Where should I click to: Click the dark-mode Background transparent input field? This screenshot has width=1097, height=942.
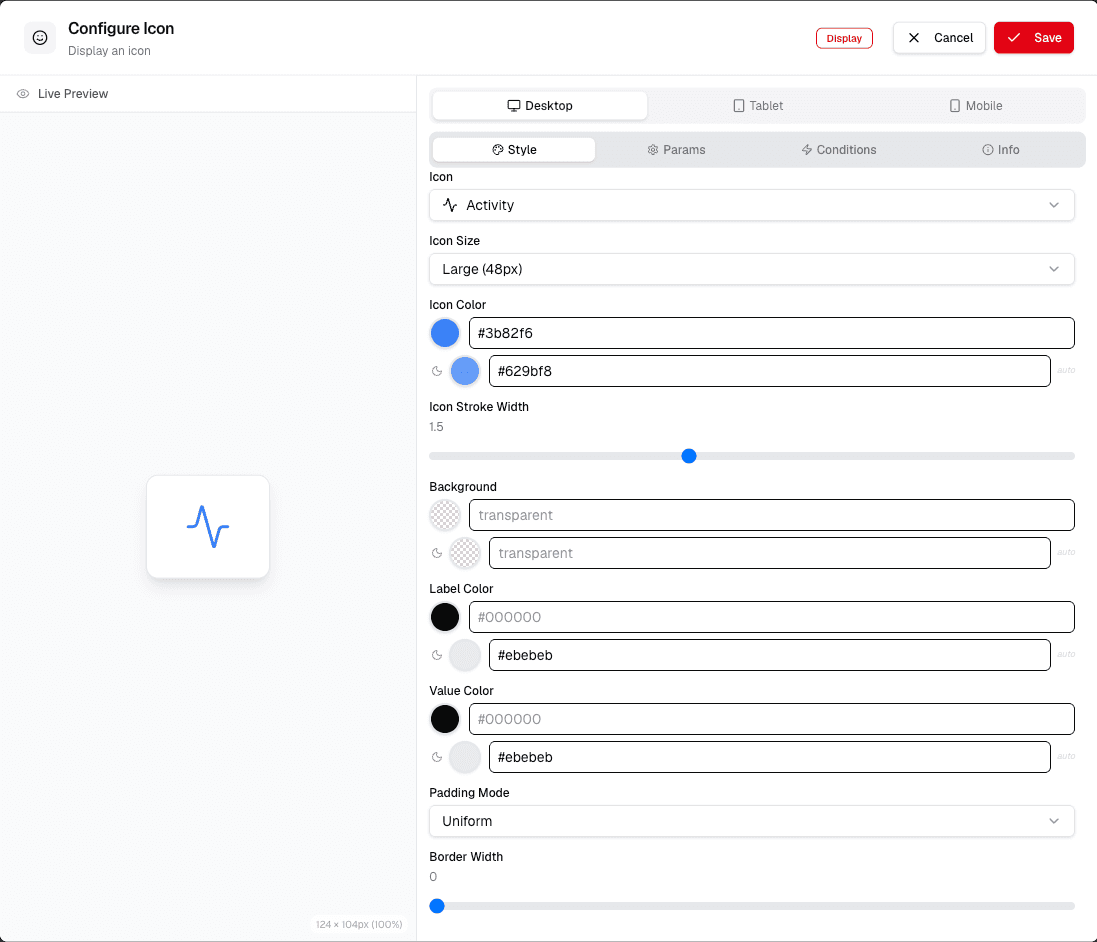coord(770,553)
